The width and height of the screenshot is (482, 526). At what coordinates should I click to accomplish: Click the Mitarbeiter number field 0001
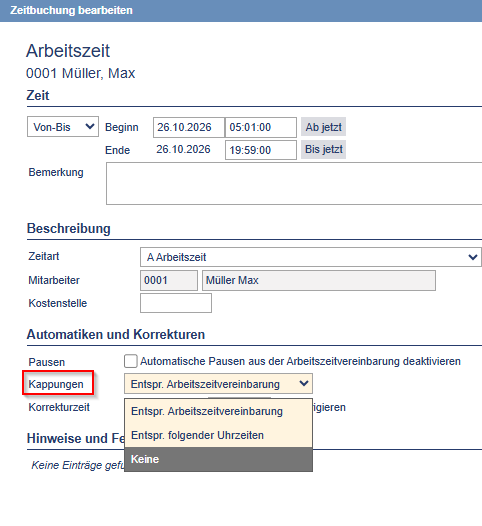169,280
